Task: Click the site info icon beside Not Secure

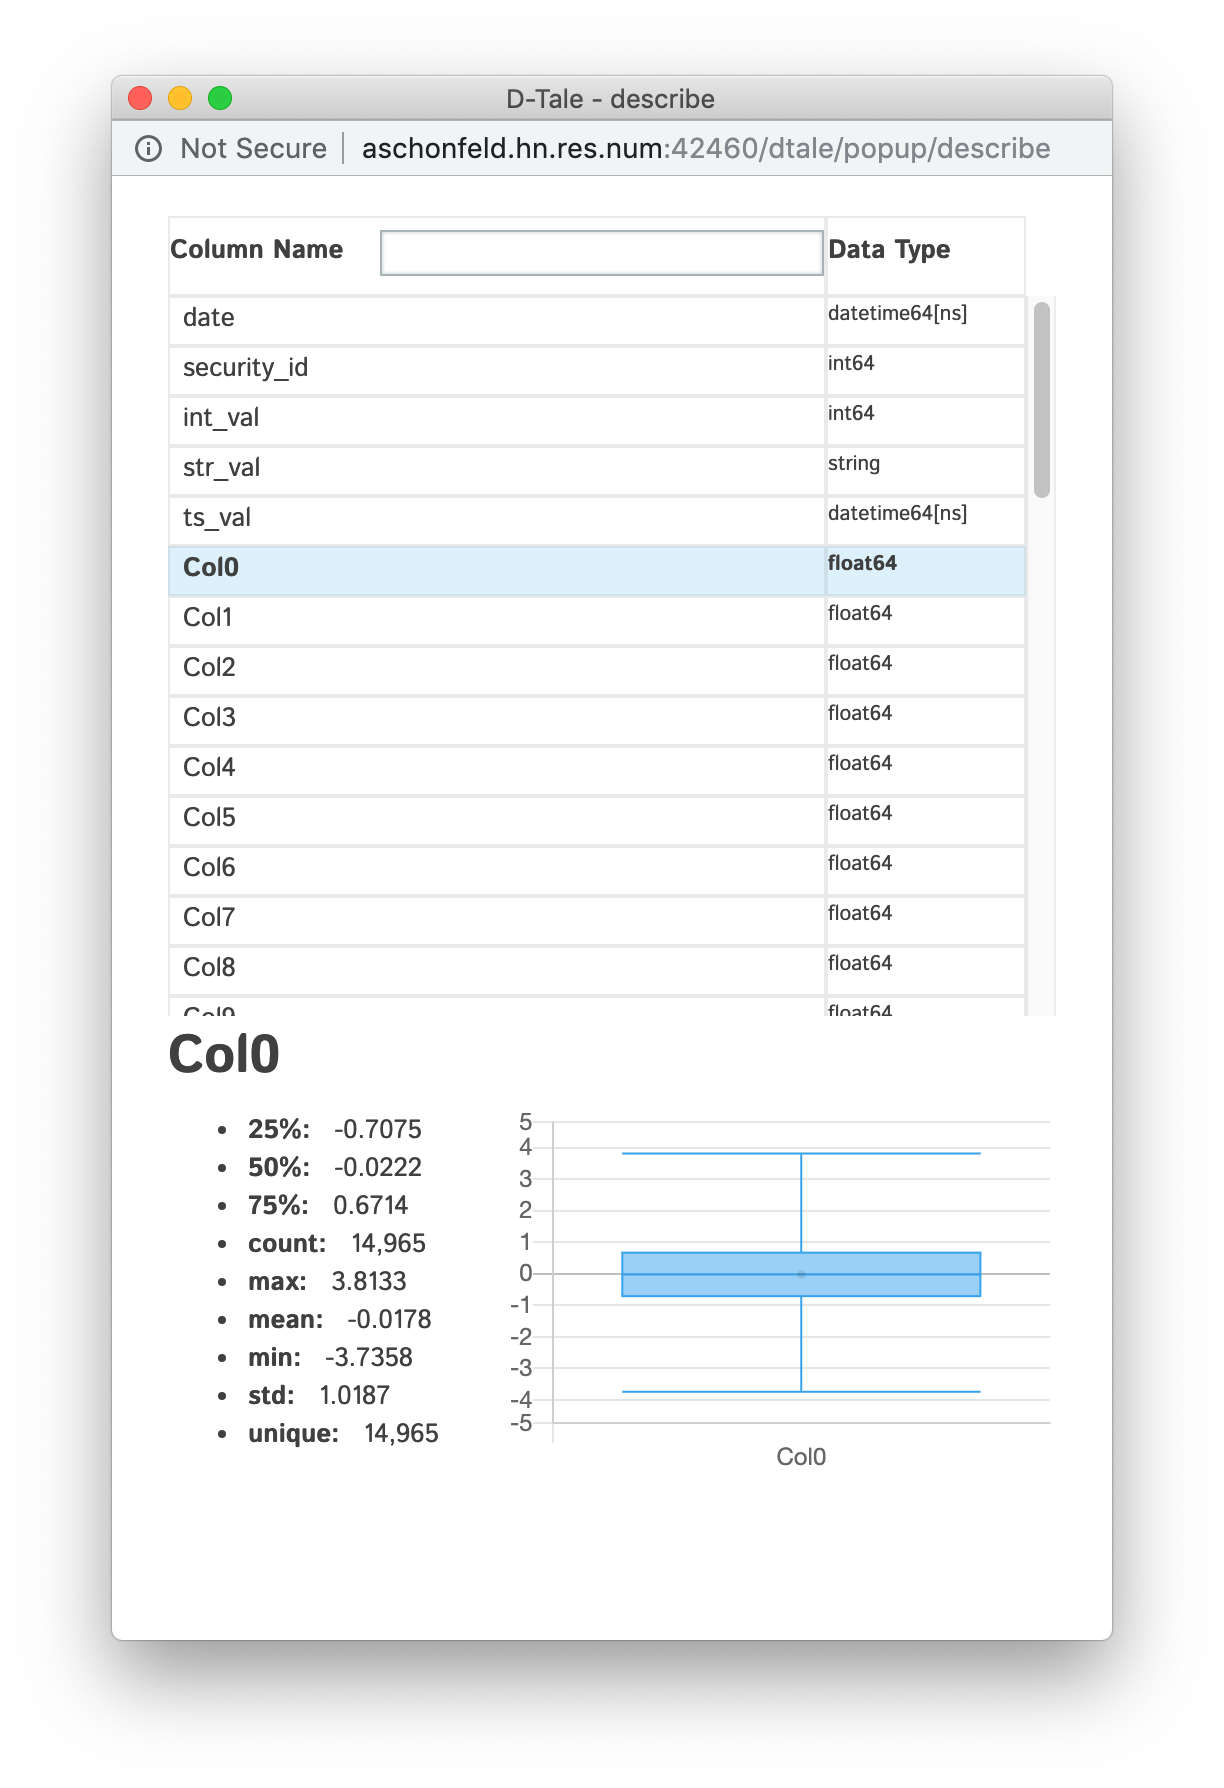Action: click(149, 149)
